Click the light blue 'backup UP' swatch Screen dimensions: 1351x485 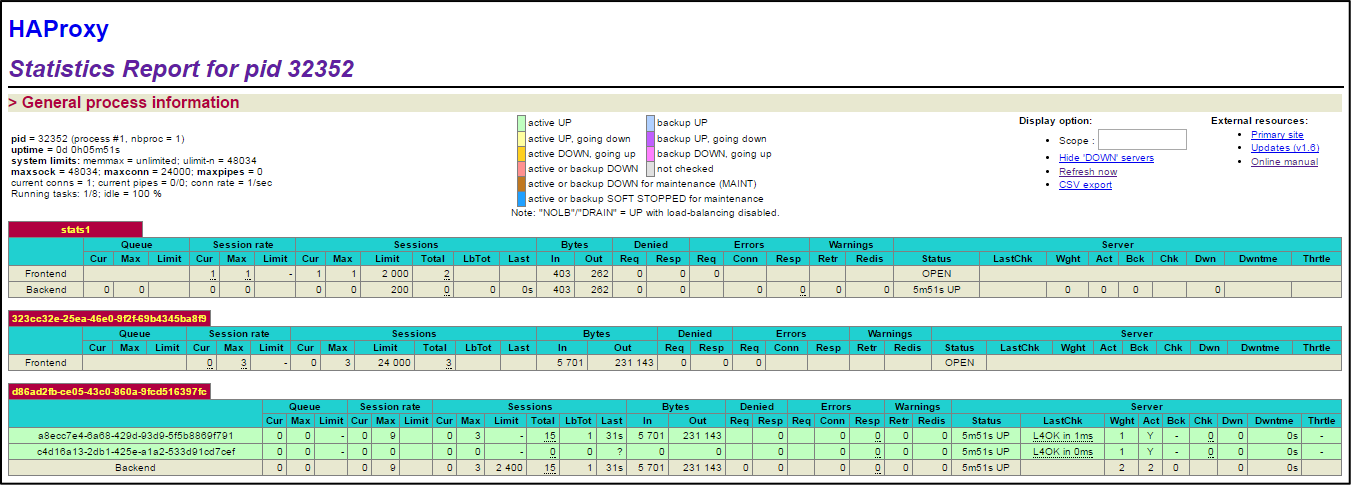[x=650, y=123]
